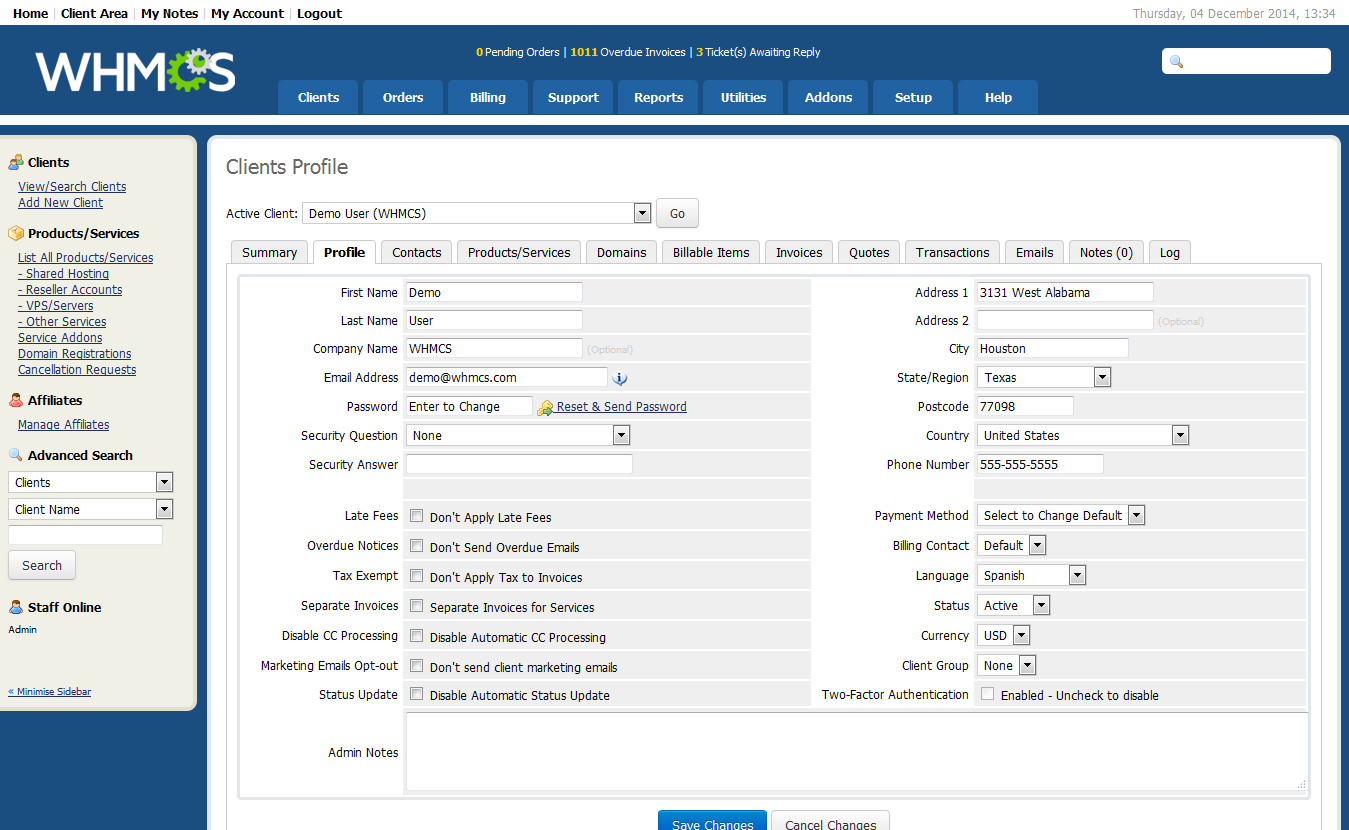Viewport: 1349px width, 830px height.
Task: Open the Log tab
Action: click(x=1170, y=252)
